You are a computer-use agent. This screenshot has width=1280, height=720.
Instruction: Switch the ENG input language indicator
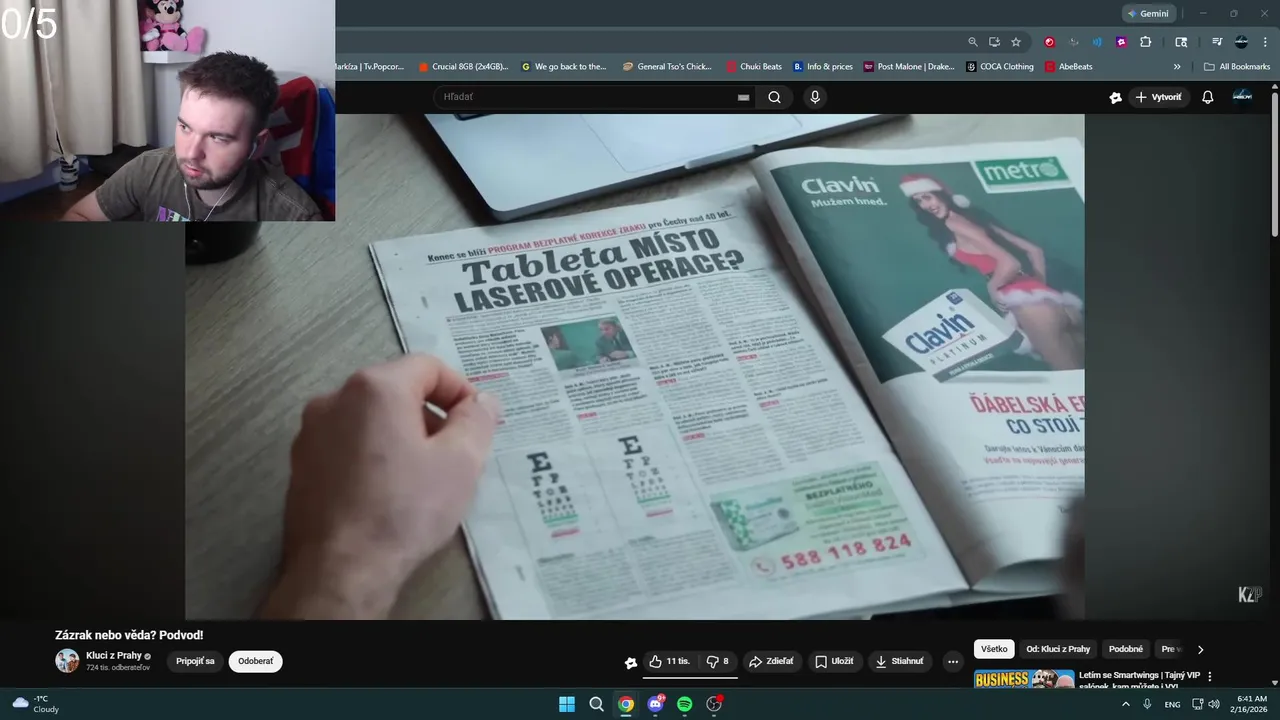click(1172, 704)
